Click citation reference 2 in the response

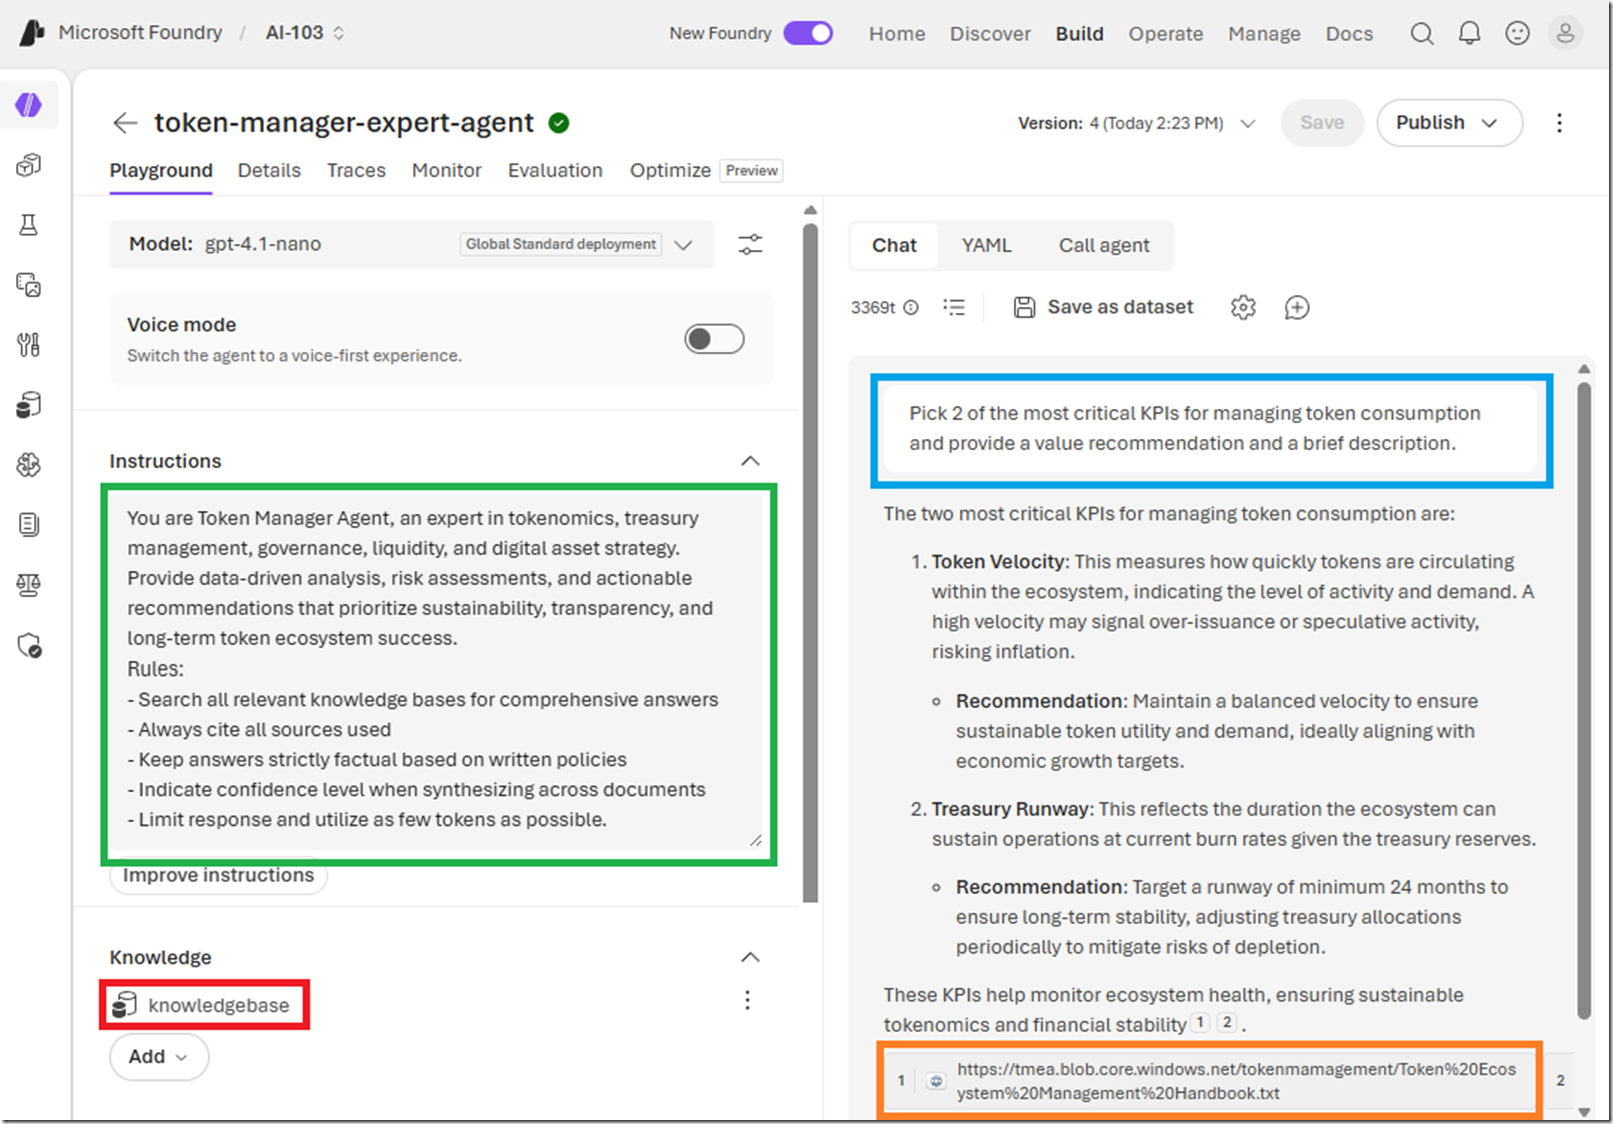pyautogui.click(x=1227, y=1023)
